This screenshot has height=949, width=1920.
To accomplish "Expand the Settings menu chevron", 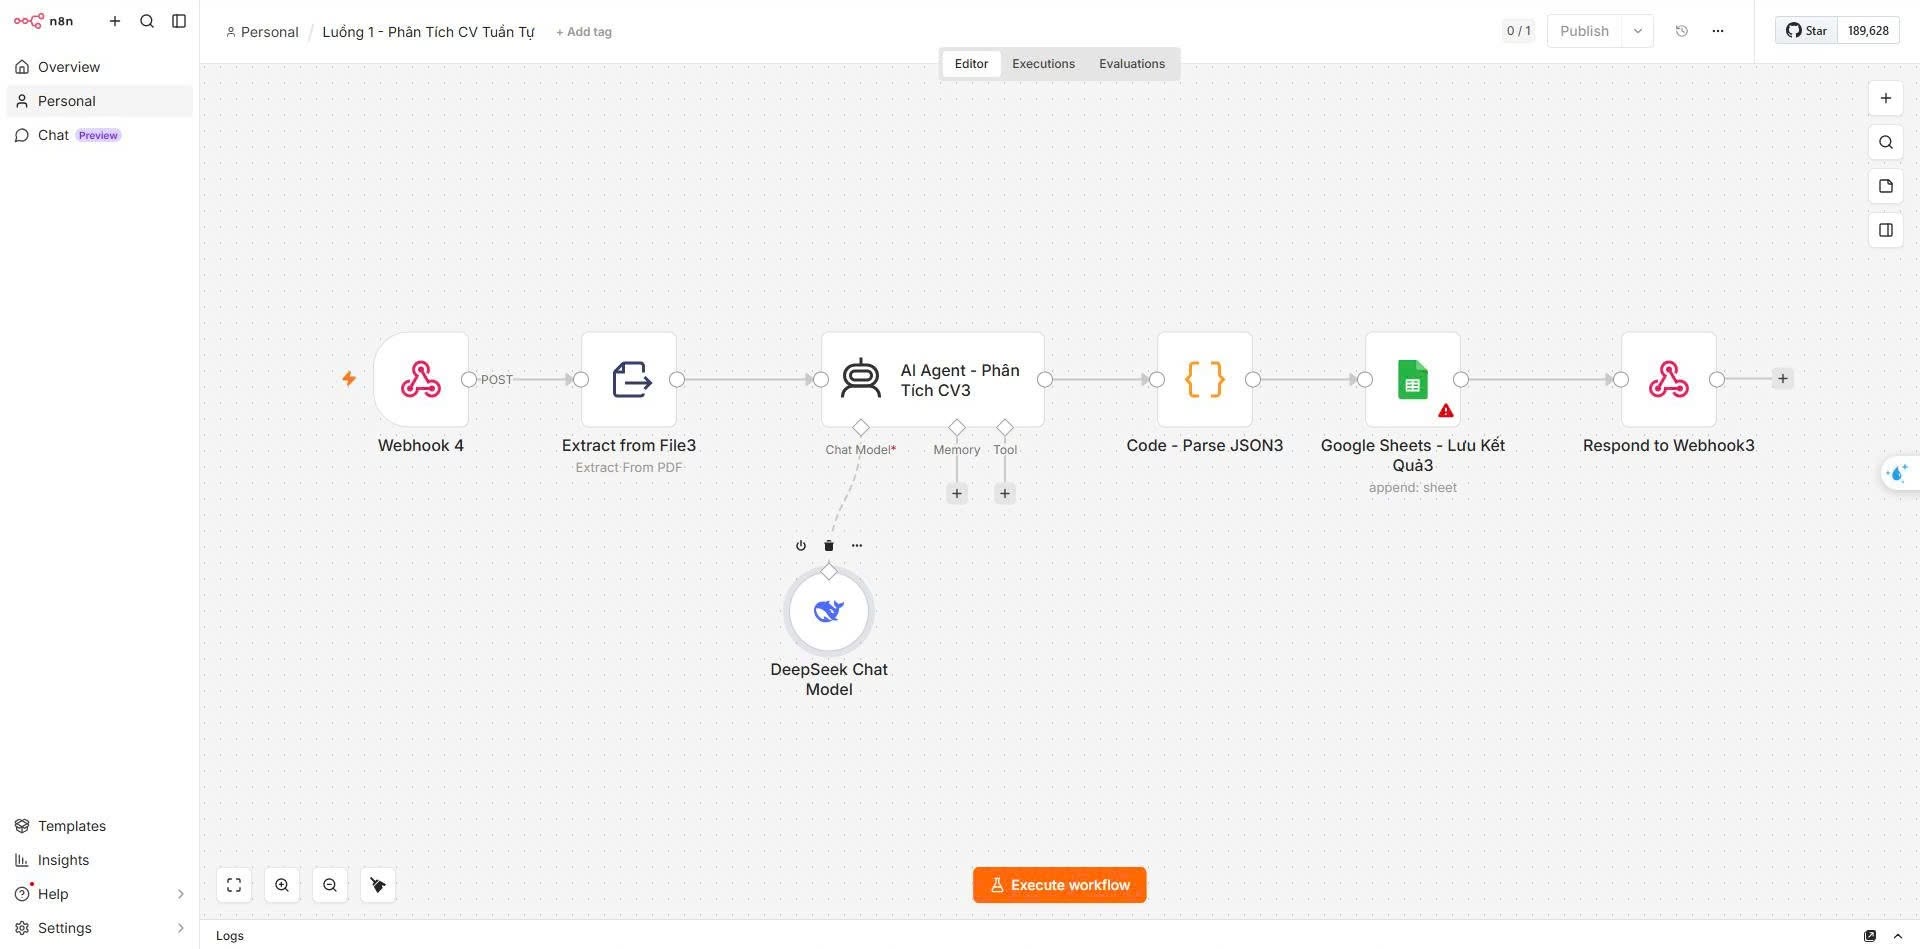I will [180, 928].
